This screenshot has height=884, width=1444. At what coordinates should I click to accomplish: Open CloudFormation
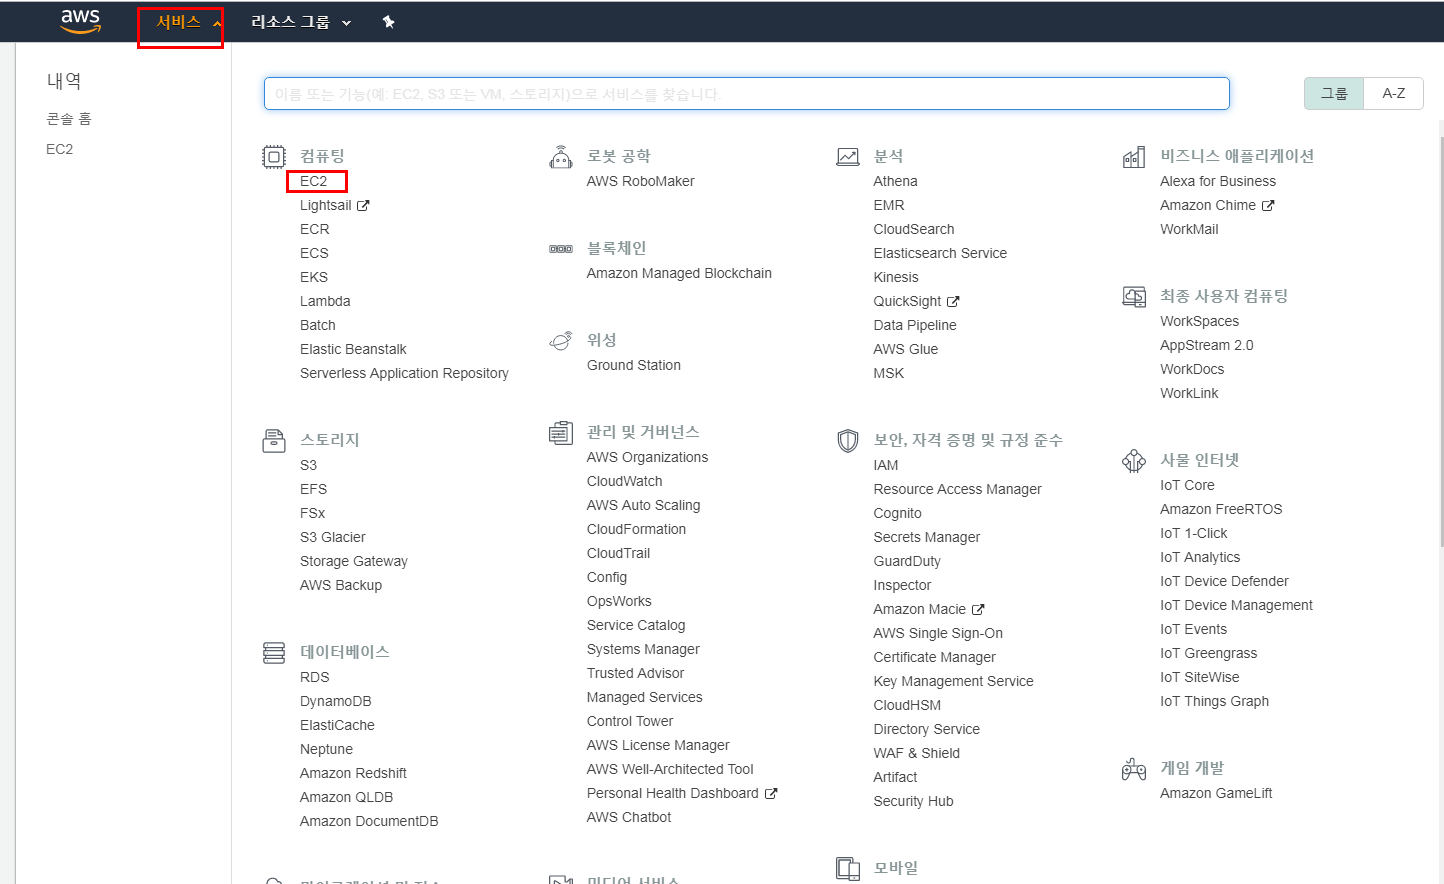pyautogui.click(x=636, y=529)
